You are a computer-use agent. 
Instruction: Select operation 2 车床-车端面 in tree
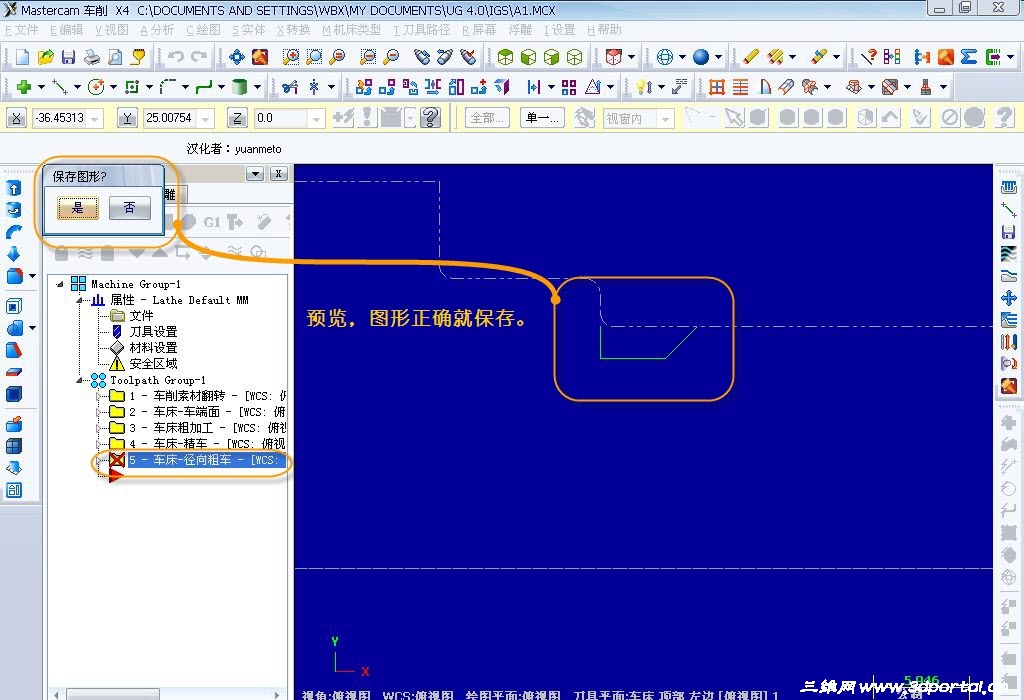[x=206, y=411]
